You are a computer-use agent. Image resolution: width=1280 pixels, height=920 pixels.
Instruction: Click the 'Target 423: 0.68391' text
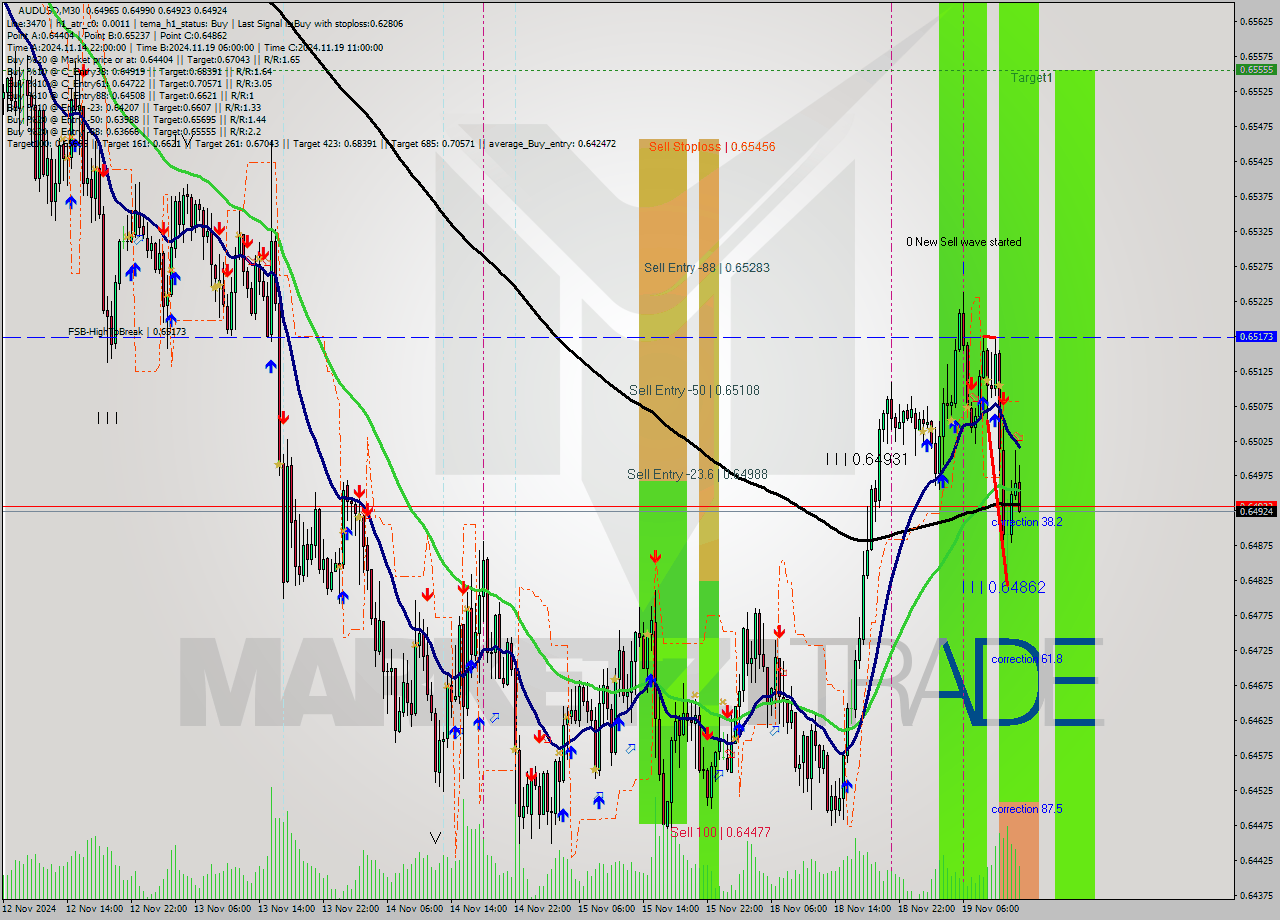337,144
